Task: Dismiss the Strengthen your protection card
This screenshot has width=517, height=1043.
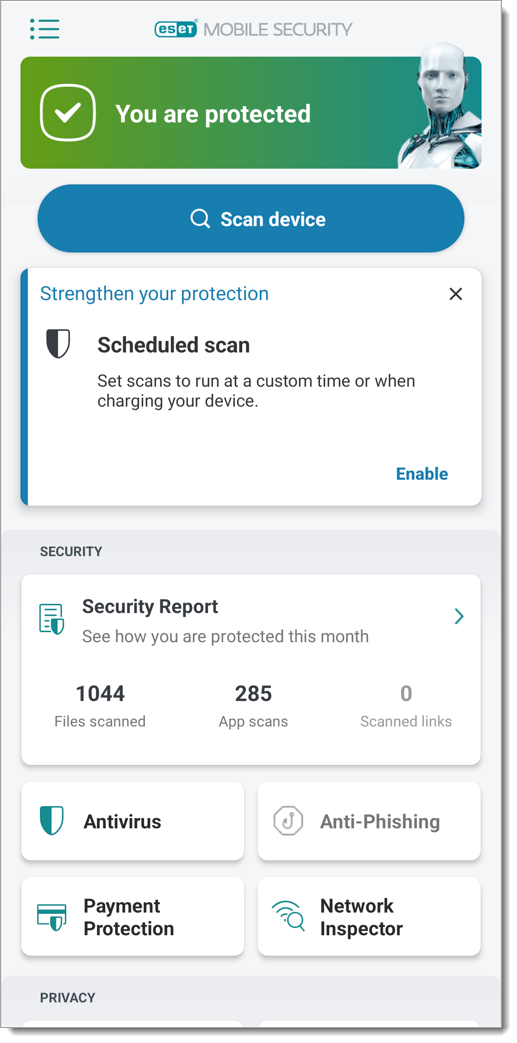Action: tap(456, 294)
